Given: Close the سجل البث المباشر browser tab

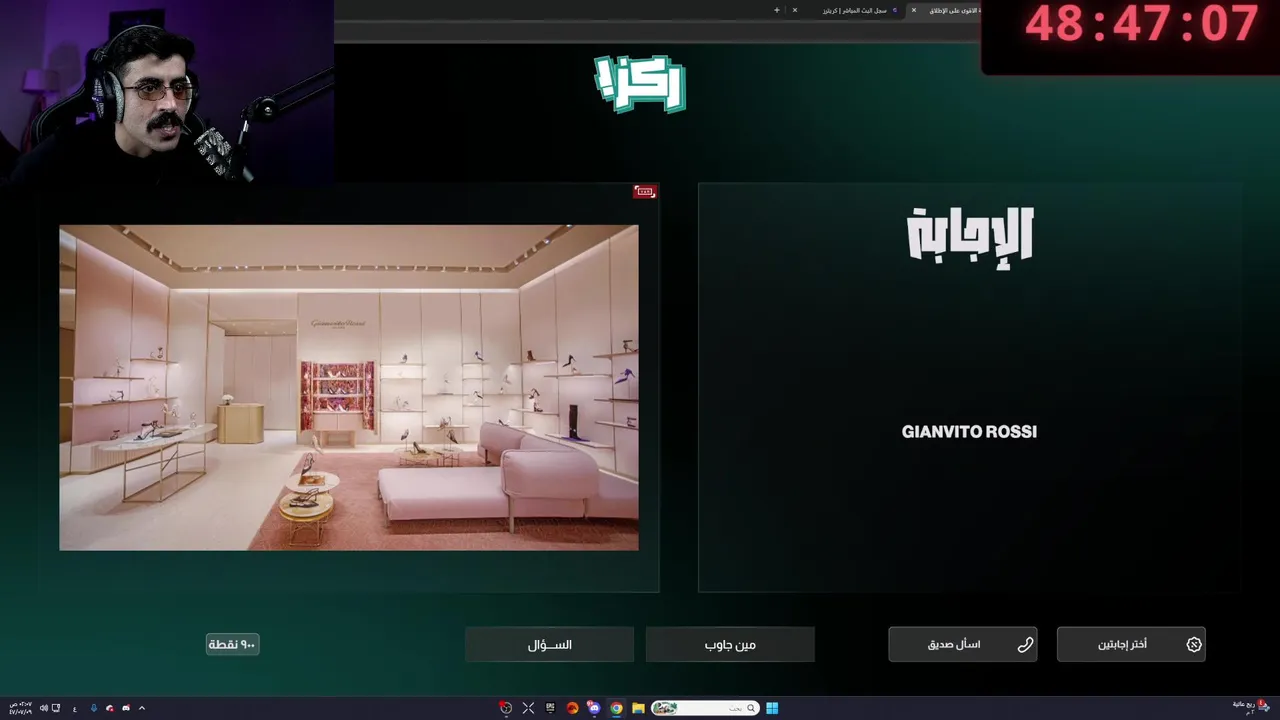Looking at the screenshot, I should tap(795, 10).
